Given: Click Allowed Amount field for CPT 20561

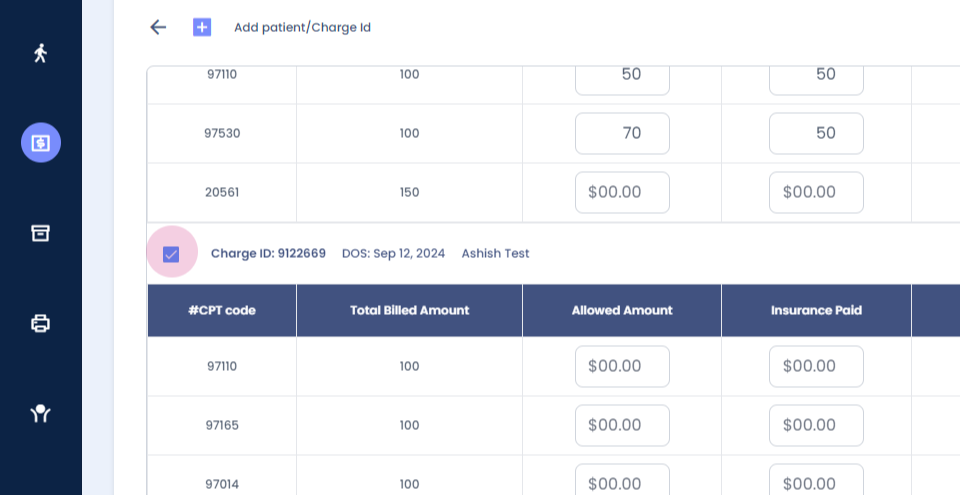Looking at the screenshot, I should coord(622,192).
